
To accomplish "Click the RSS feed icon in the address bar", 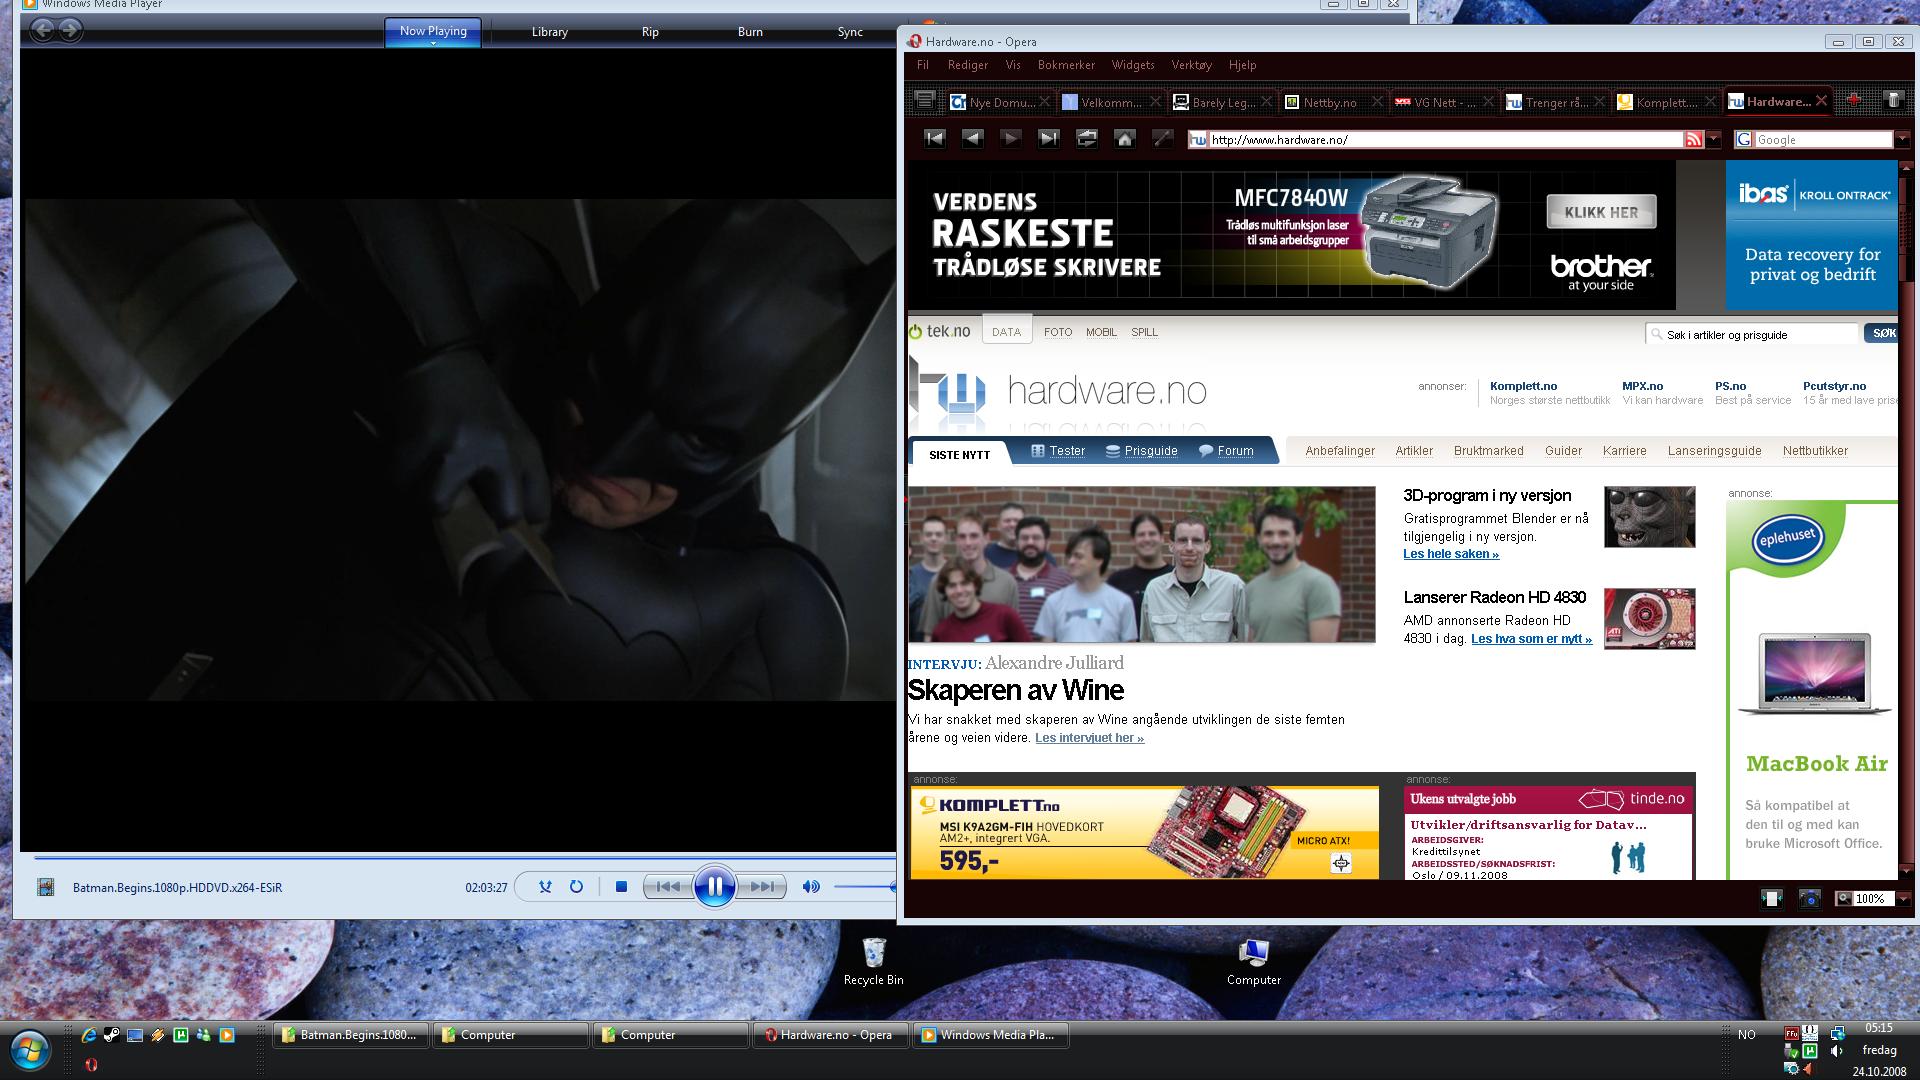I will click(x=1693, y=140).
